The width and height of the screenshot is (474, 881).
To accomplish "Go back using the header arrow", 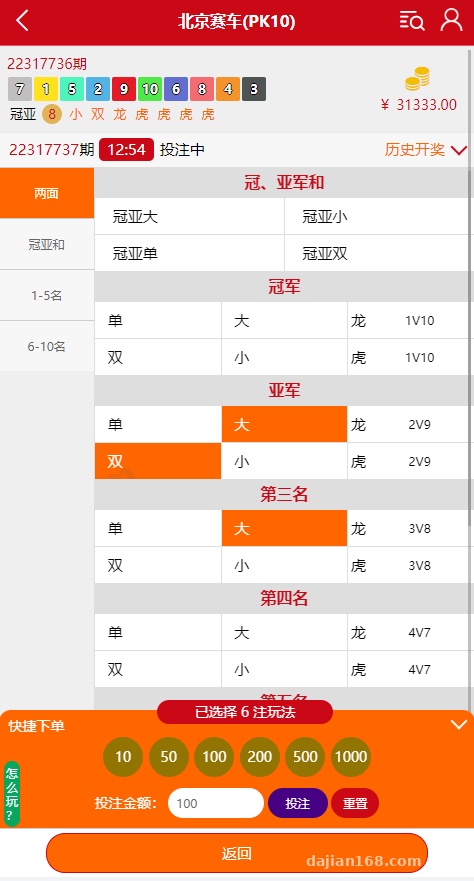I will 22,21.
